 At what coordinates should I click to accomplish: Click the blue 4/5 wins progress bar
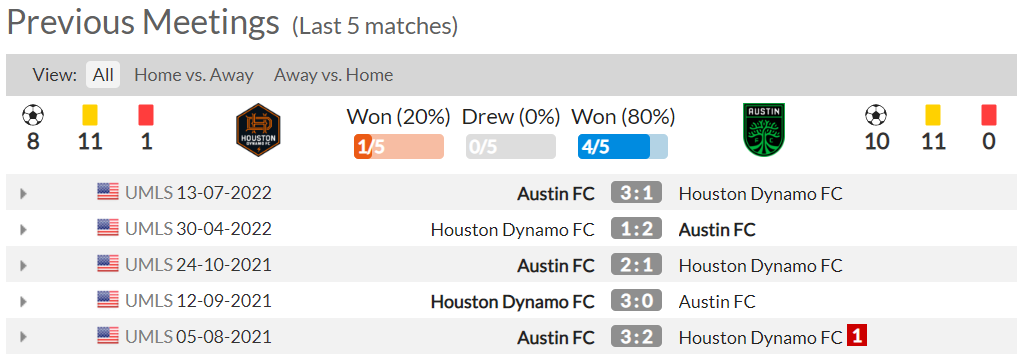click(x=622, y=147)
